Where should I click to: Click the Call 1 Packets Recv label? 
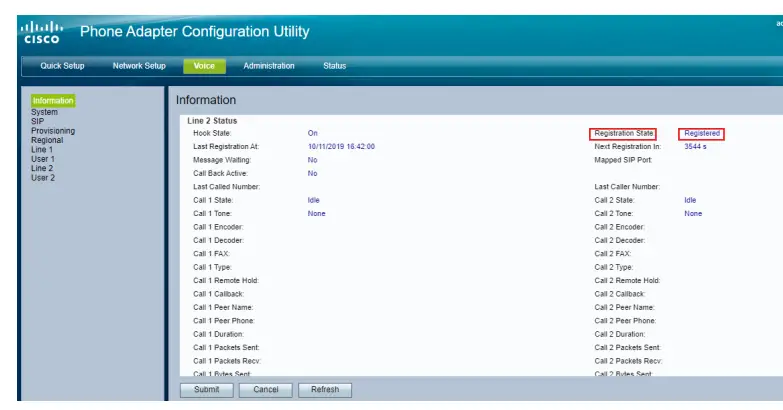tap(227, 361)
